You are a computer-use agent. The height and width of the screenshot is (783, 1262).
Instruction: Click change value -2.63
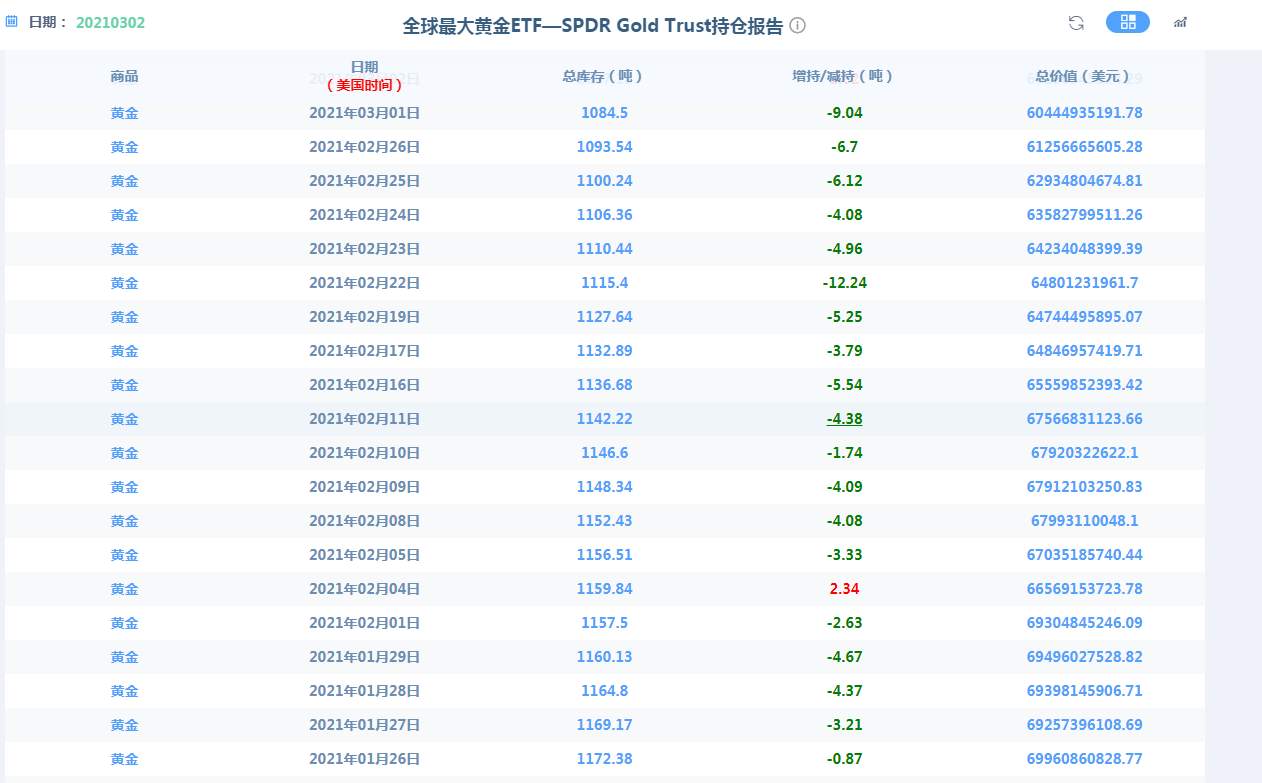coord(844,623)
